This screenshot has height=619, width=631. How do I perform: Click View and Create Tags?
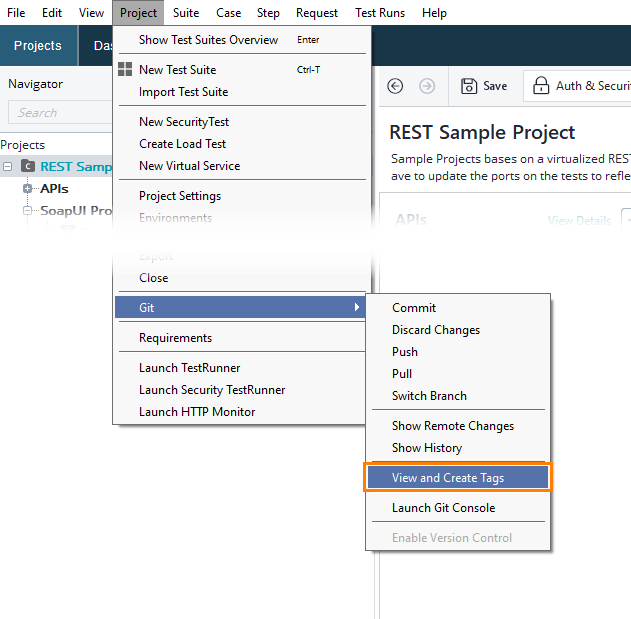[x=458, y=477]
